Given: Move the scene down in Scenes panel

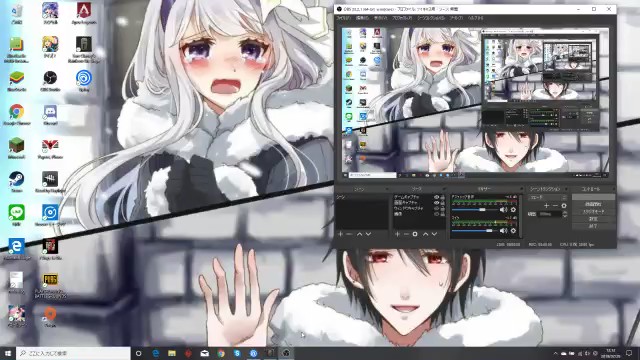Looking at the screenshot, I should [x=369, y=234].
